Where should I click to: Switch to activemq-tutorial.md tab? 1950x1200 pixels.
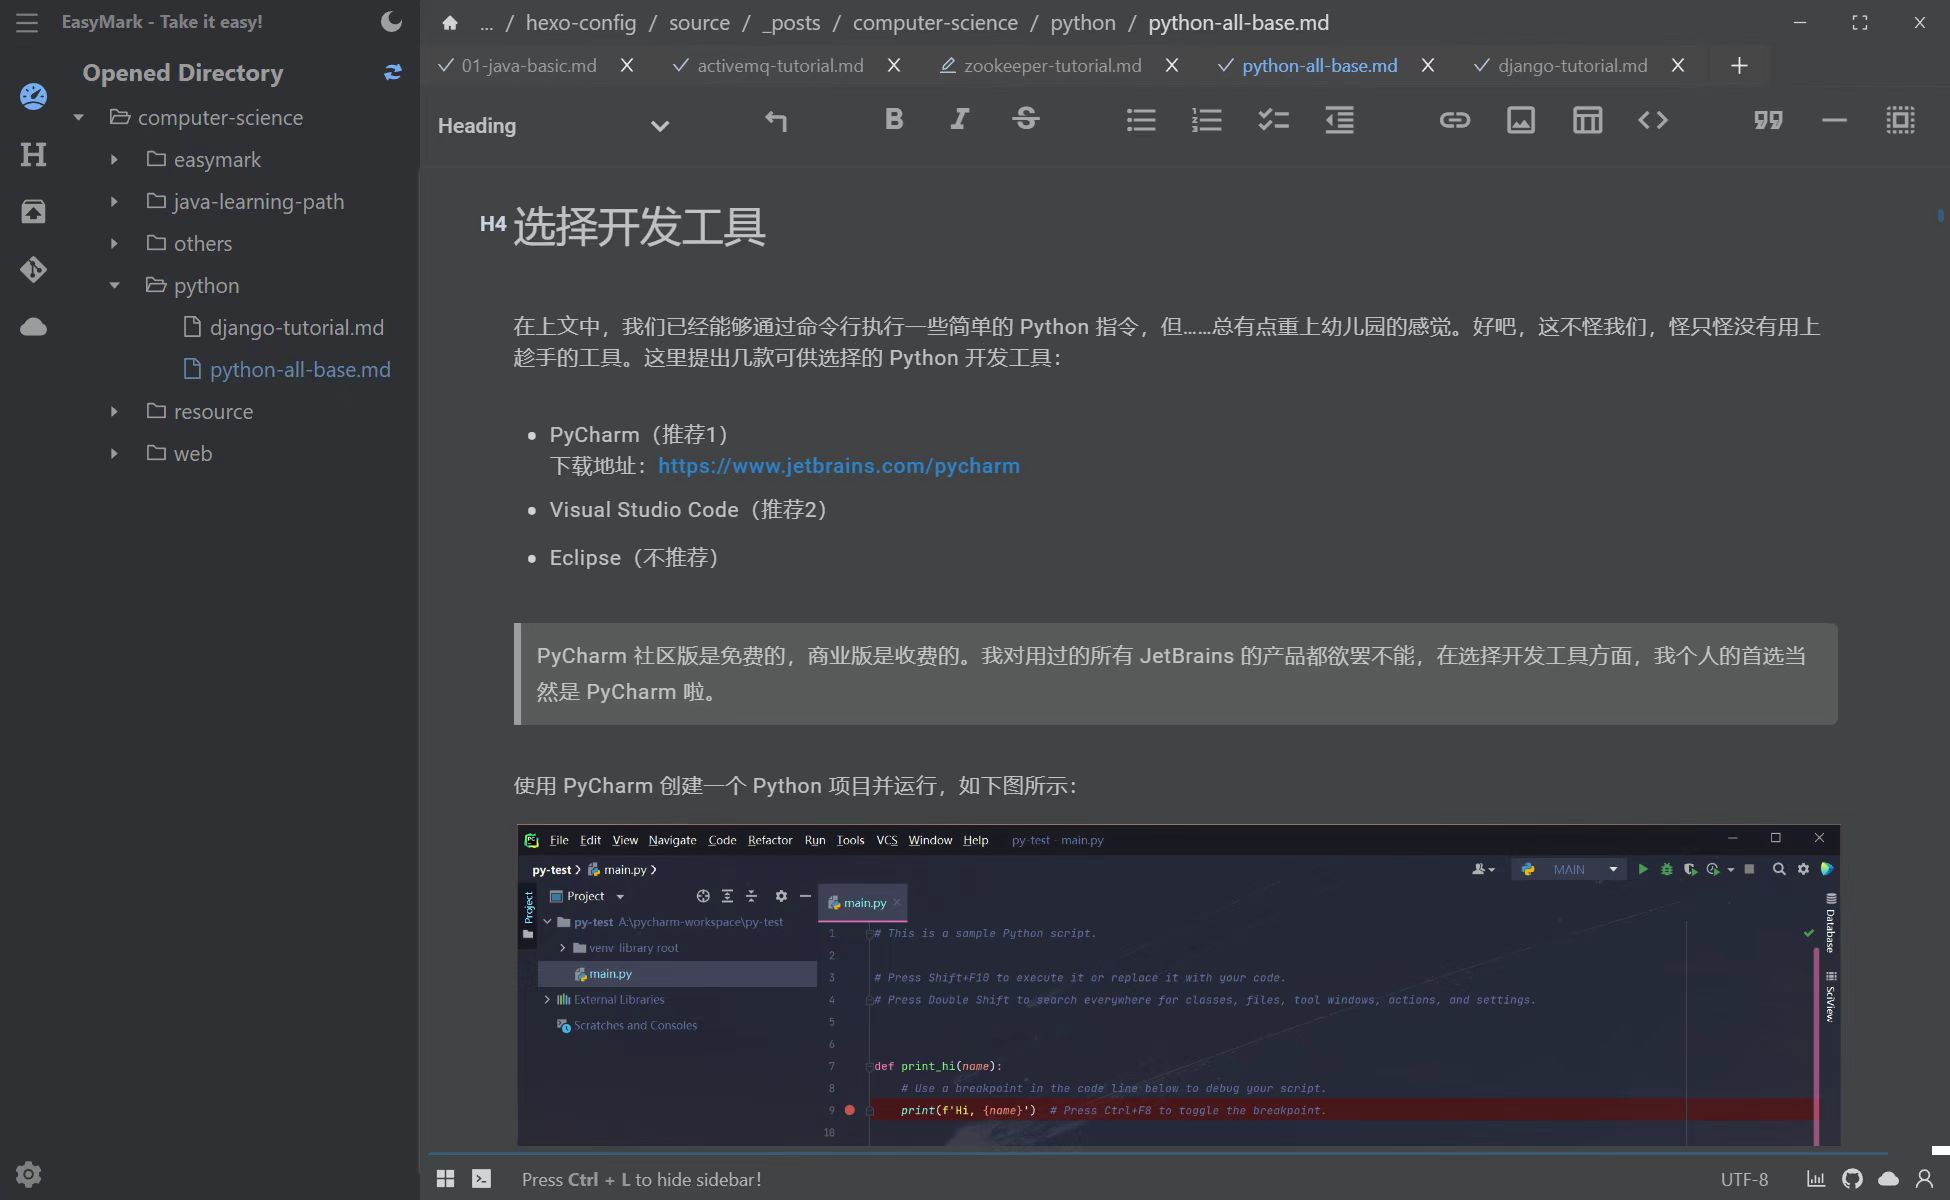780,65
